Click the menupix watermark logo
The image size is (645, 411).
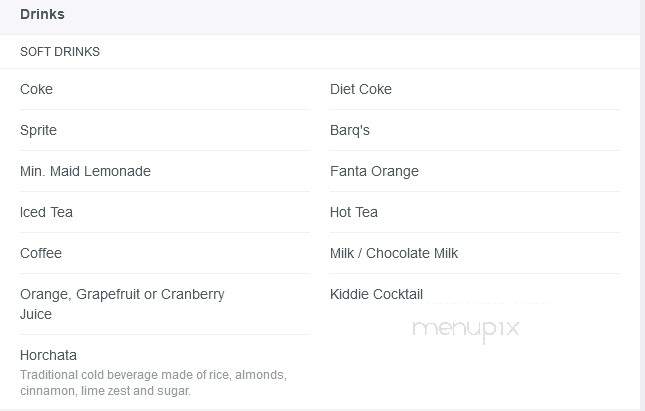466,329
